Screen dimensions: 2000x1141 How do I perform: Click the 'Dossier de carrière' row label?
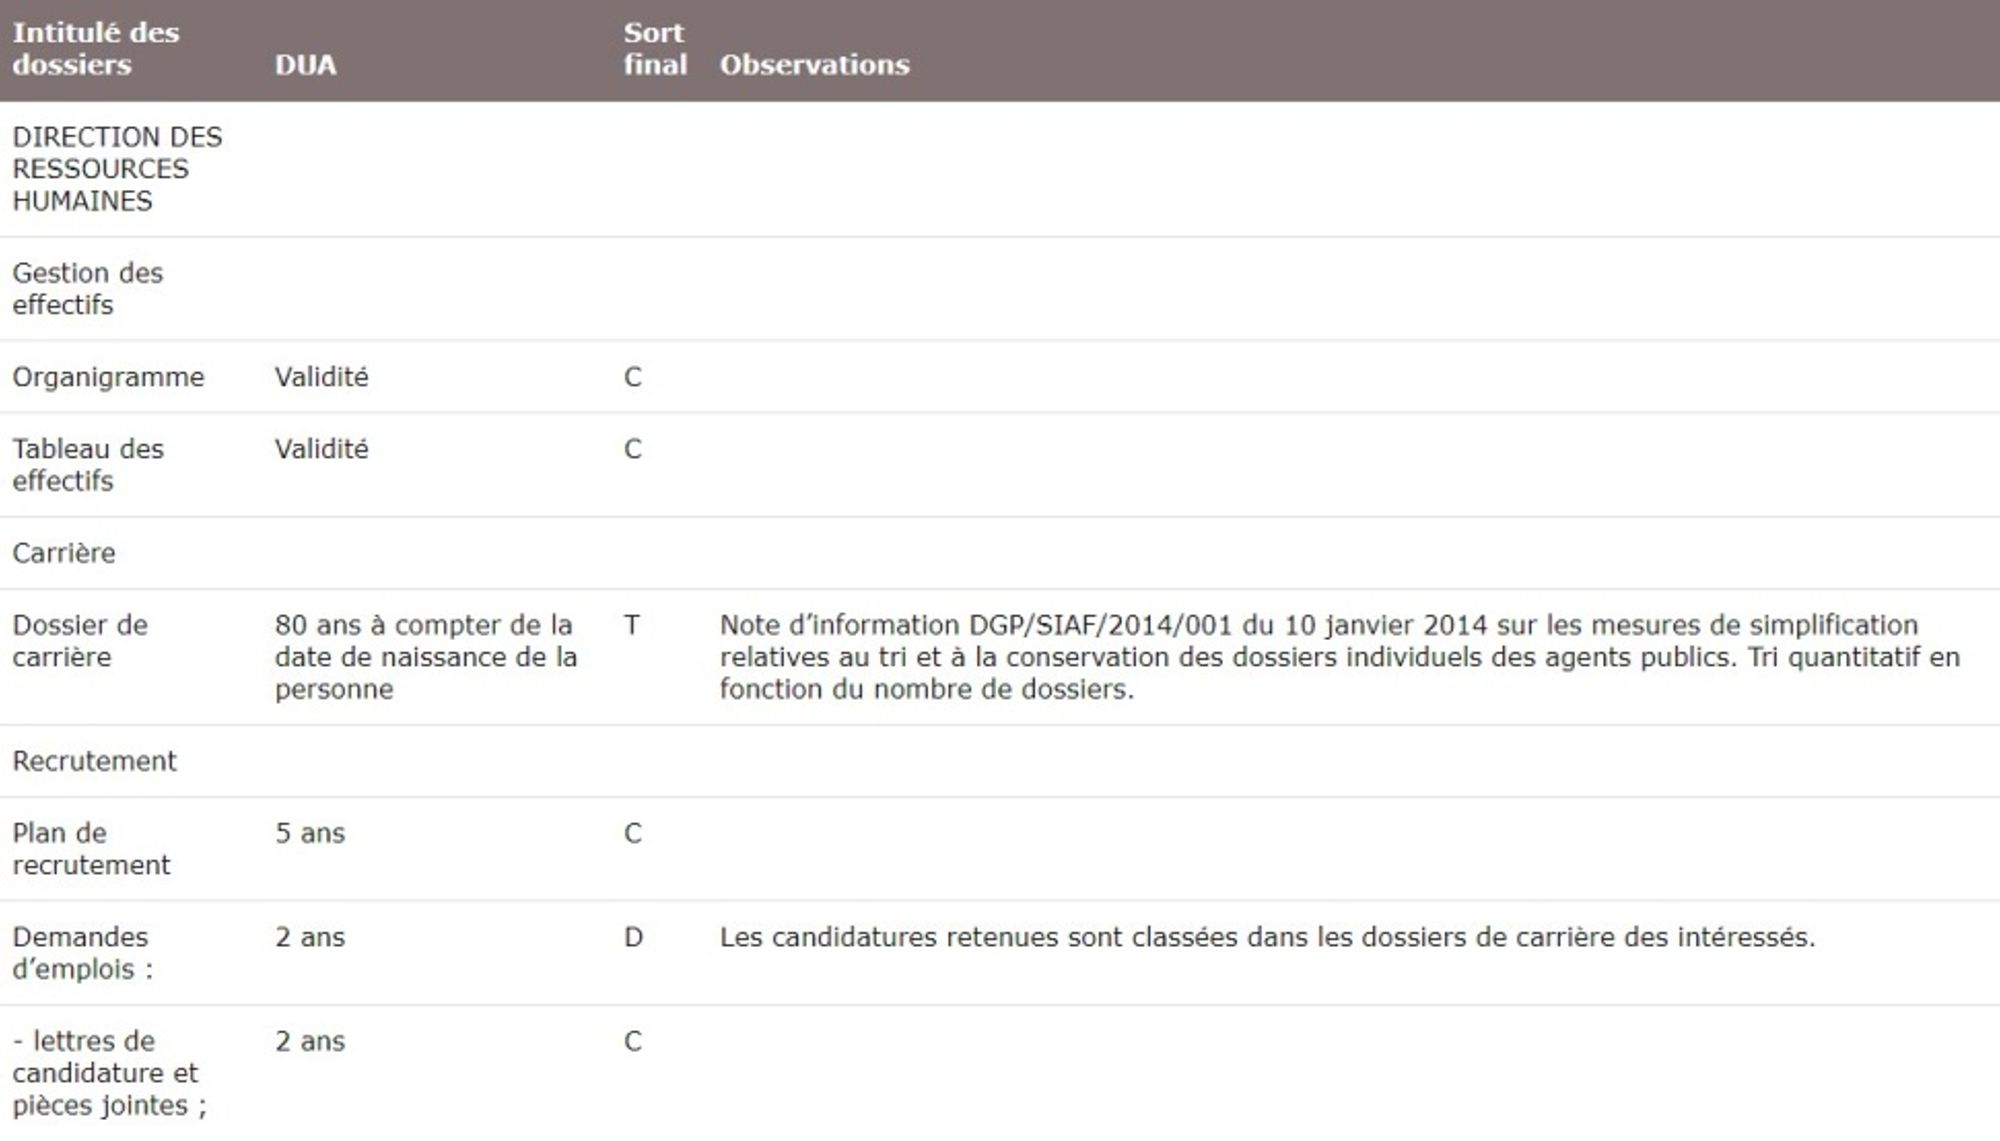point(79,641)
